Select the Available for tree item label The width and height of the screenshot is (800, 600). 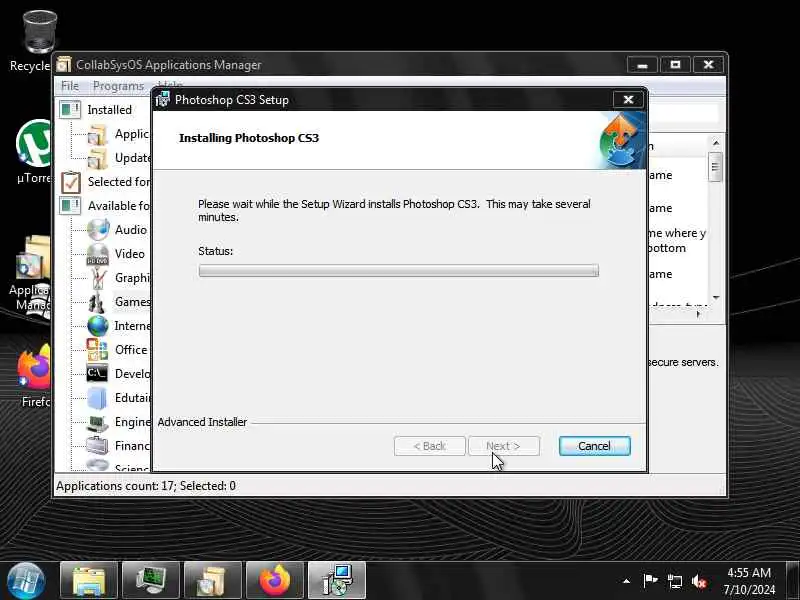pyautogui.click(x=119, y=206)
